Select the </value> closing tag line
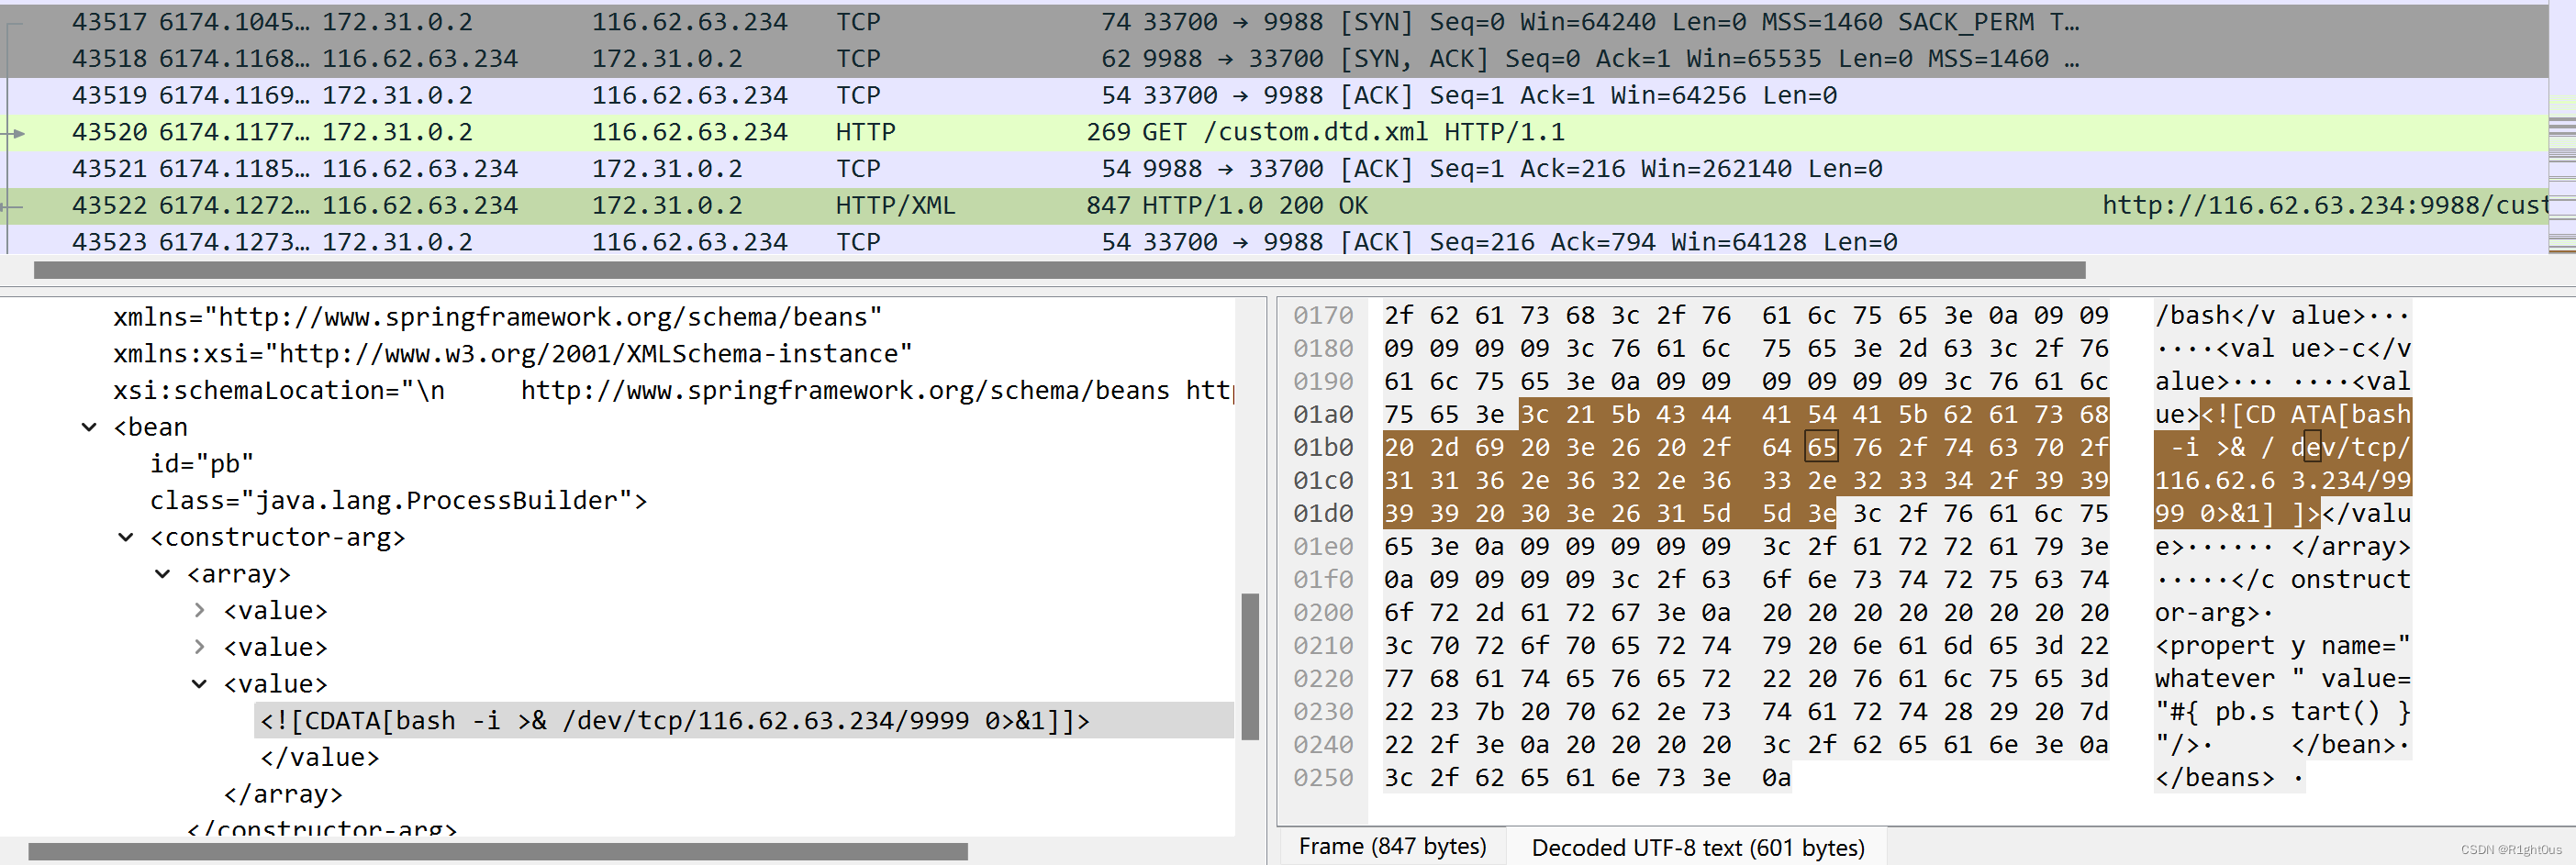Viewport: 2576px width, 865px height. point(320,757)
